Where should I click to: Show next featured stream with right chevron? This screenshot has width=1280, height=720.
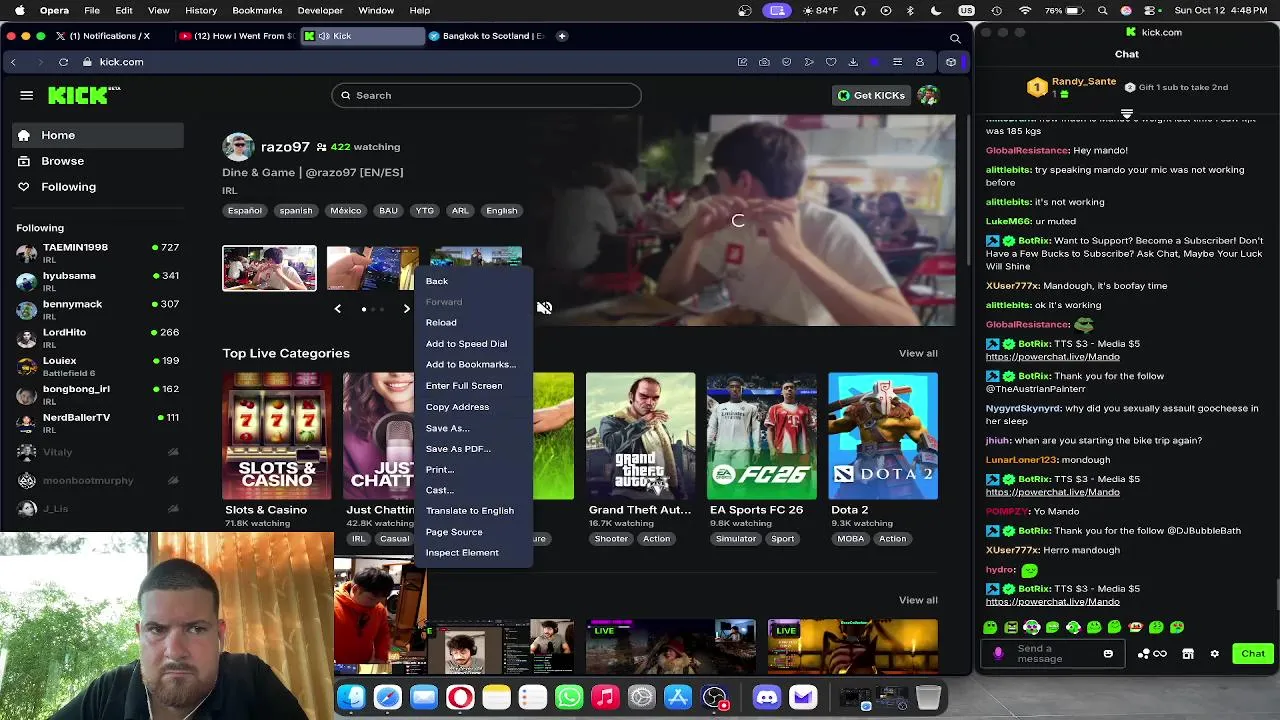click(x=407, y=309)
